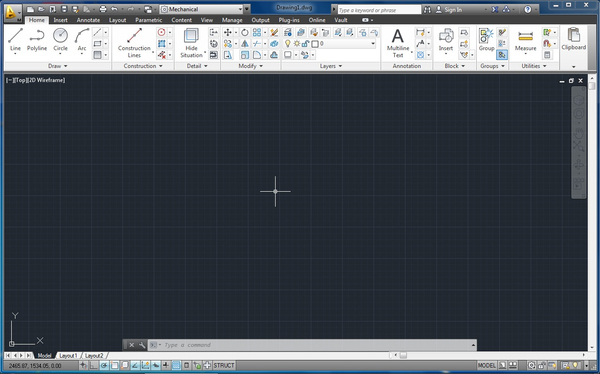Viewport: 600px width, 374px height.
Task: Switch to the Layout1 tab
Action: coord(68,356)
